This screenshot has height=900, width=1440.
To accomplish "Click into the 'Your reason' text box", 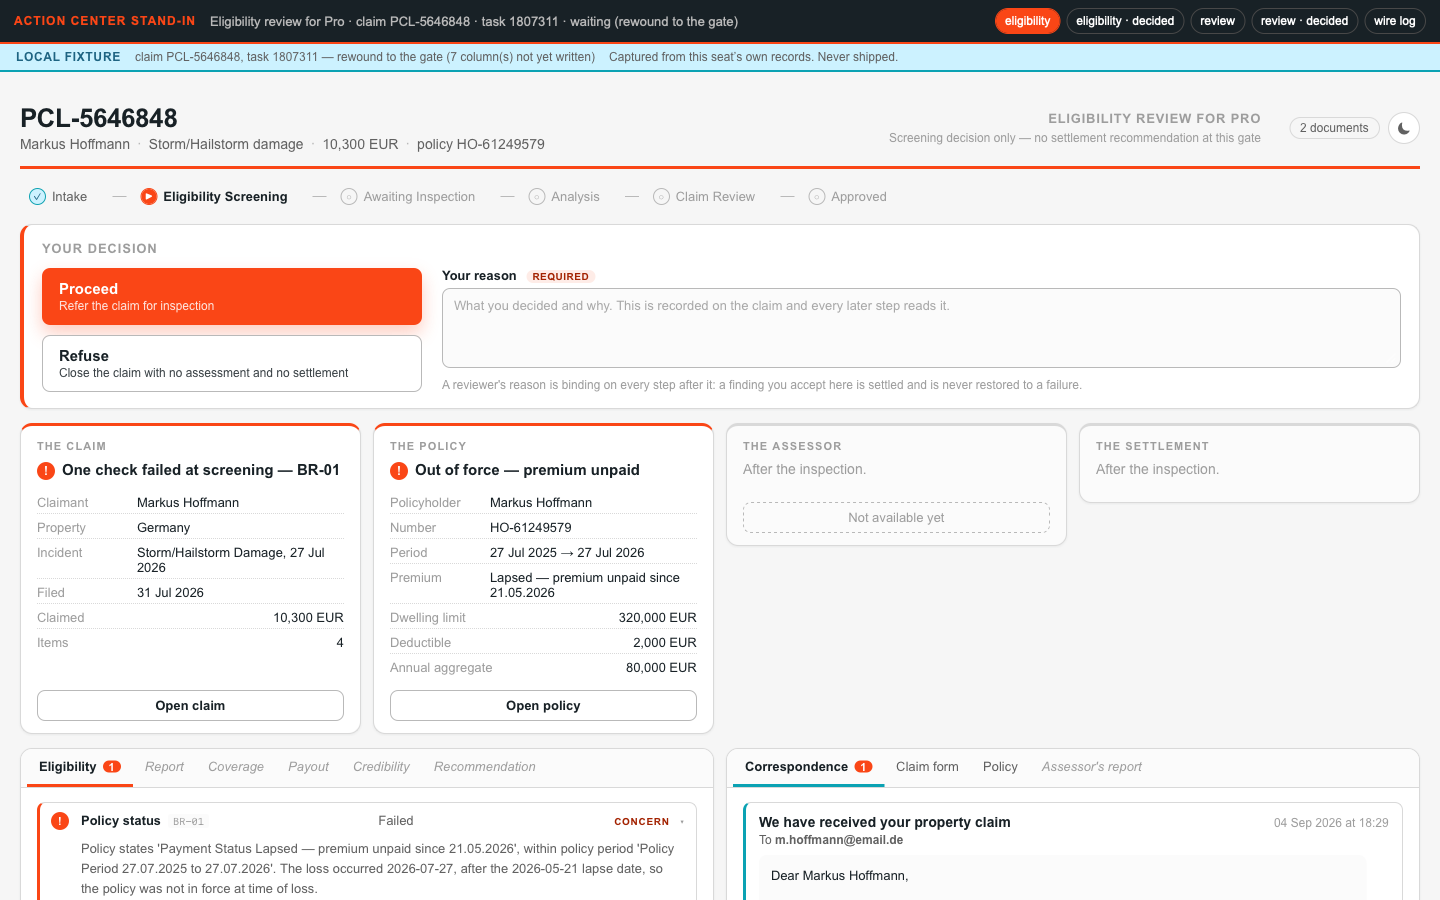I will (921, 328).
